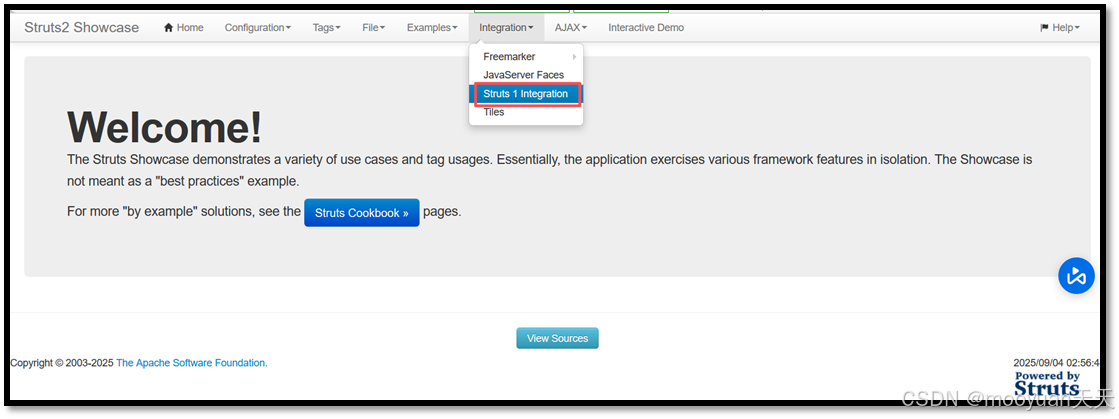
Task: Open Interactive Demo page
Action: click(x=646, y=28)
